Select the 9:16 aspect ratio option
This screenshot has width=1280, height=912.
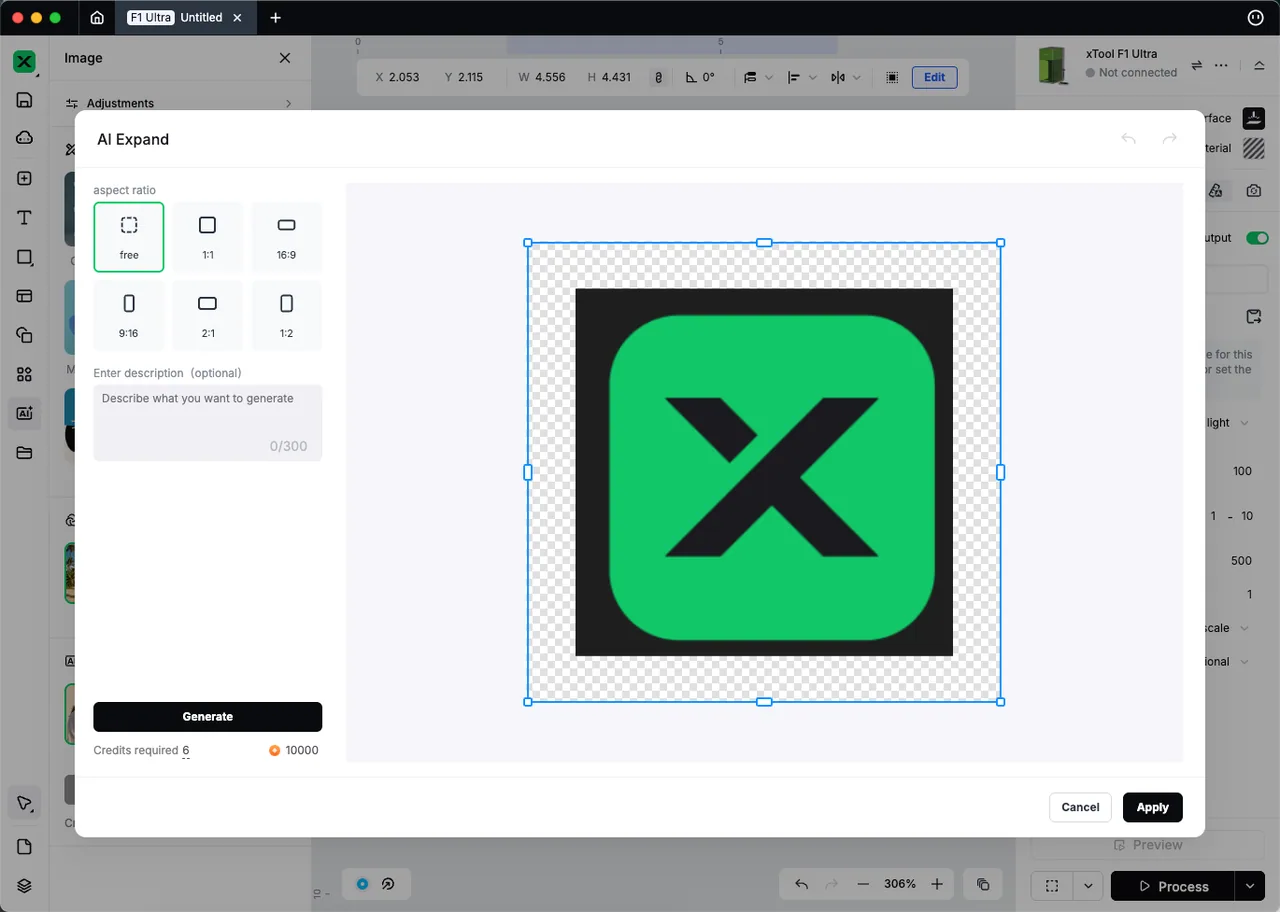(x=129, y=315)
